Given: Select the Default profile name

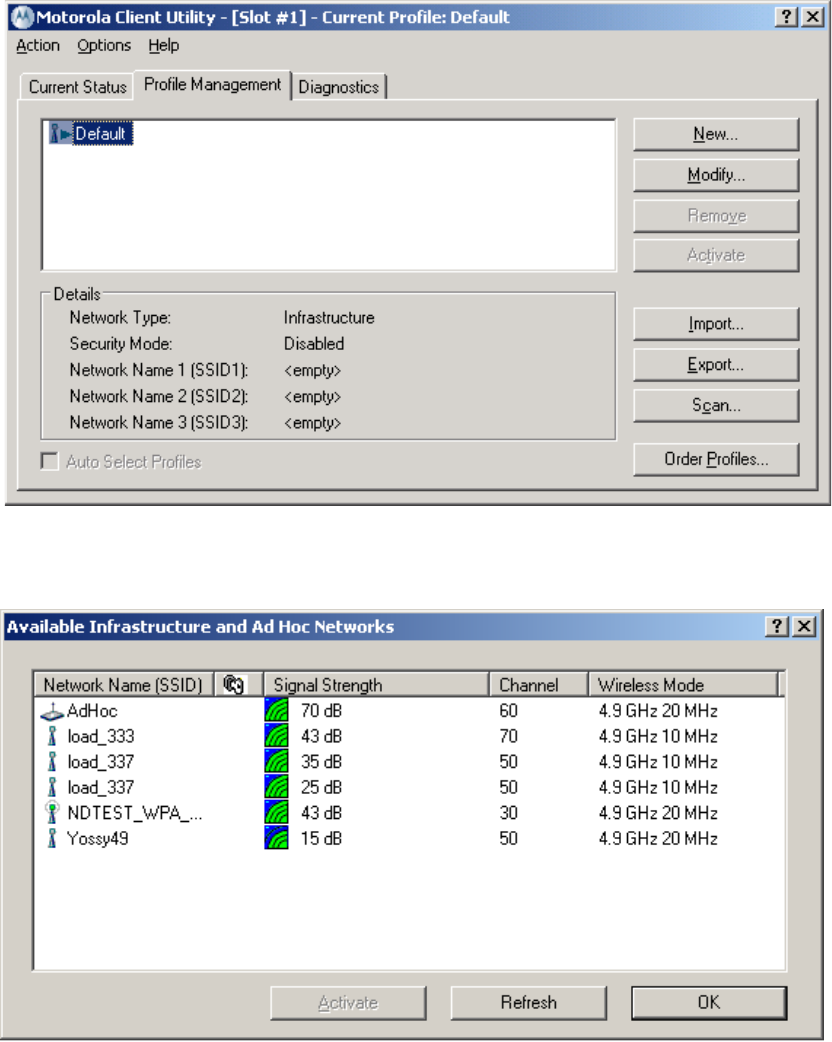Looking at the screenshot, I should (x=101, y=134).
